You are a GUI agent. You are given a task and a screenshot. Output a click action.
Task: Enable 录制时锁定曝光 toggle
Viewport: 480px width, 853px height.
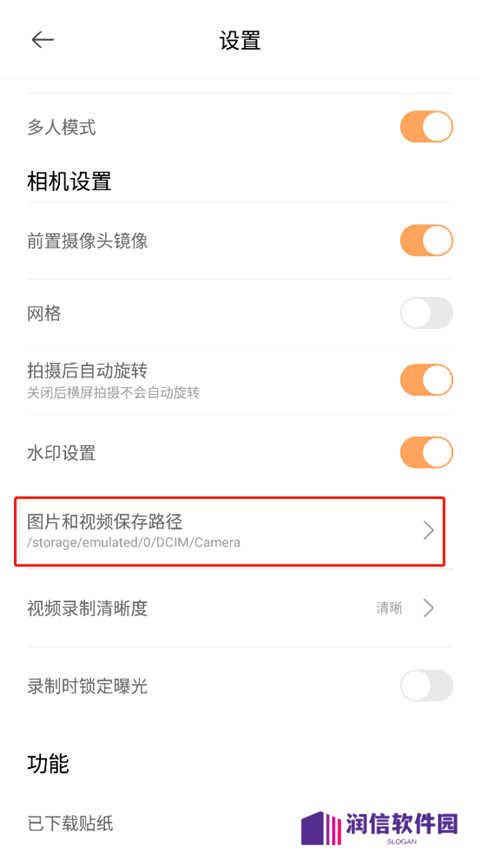(x=427, y=686)
